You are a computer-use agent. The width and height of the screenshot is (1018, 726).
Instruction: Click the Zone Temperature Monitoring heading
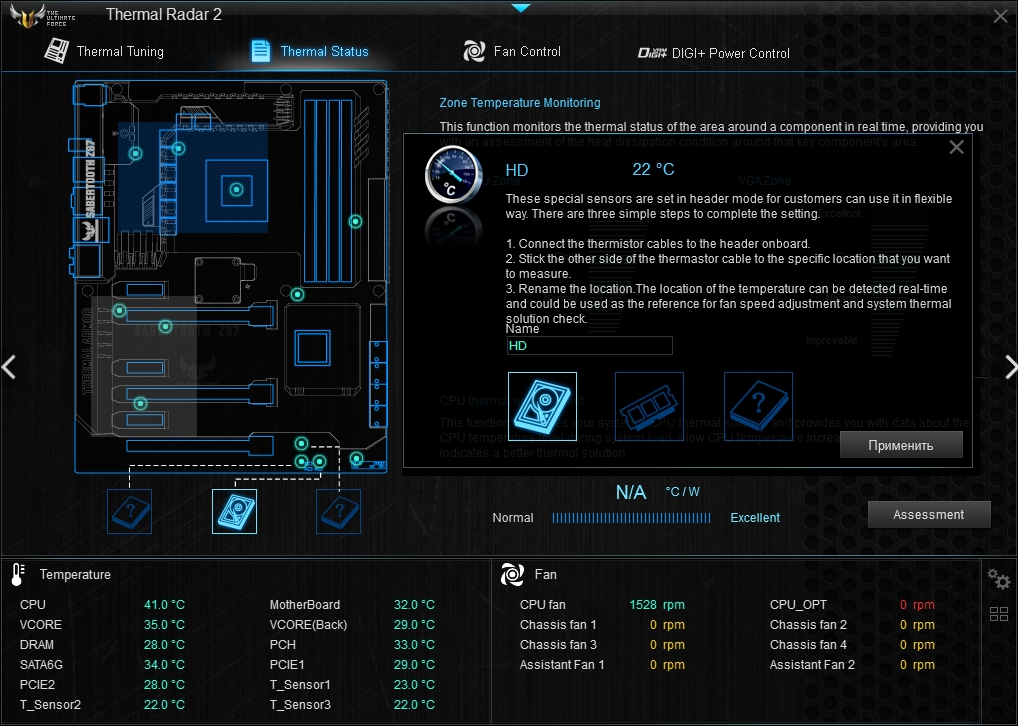(520, 103)
